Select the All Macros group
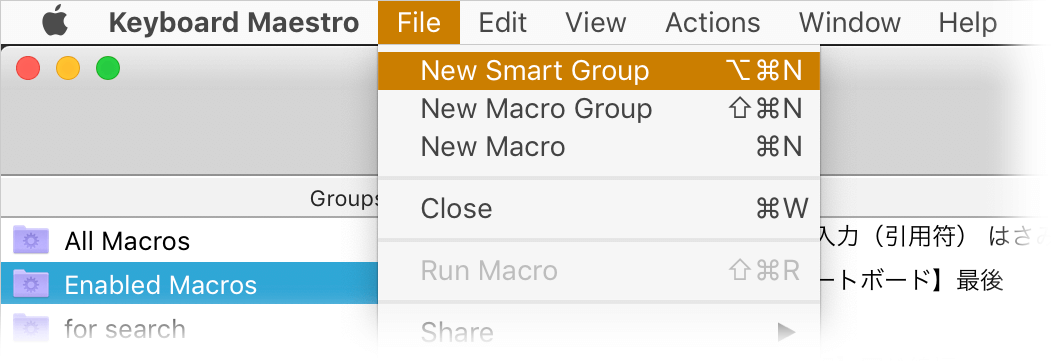The height and width of the screenshot is (361, 1051). 189,240
